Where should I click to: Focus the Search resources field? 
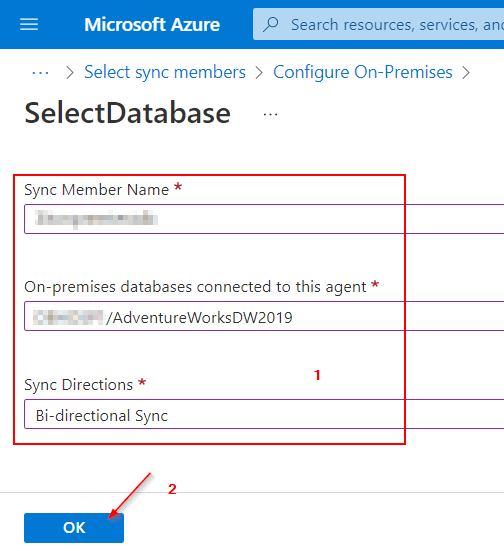[x=379, y=24]
